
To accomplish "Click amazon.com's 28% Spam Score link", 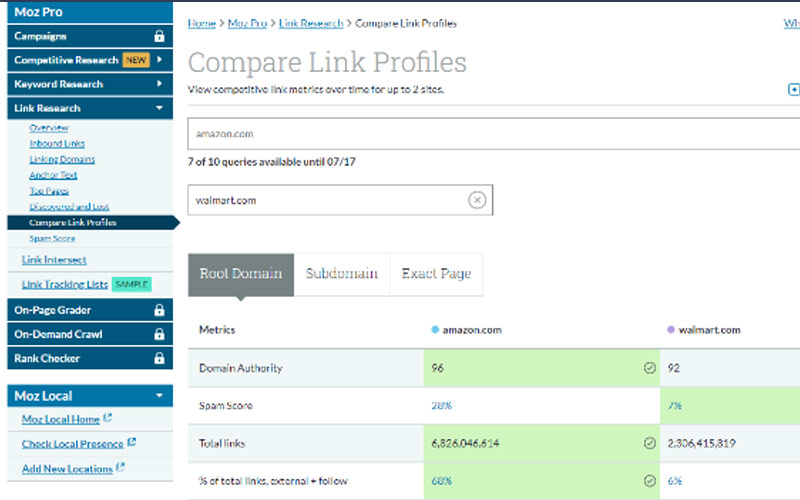I will click(x=442, y=406).
